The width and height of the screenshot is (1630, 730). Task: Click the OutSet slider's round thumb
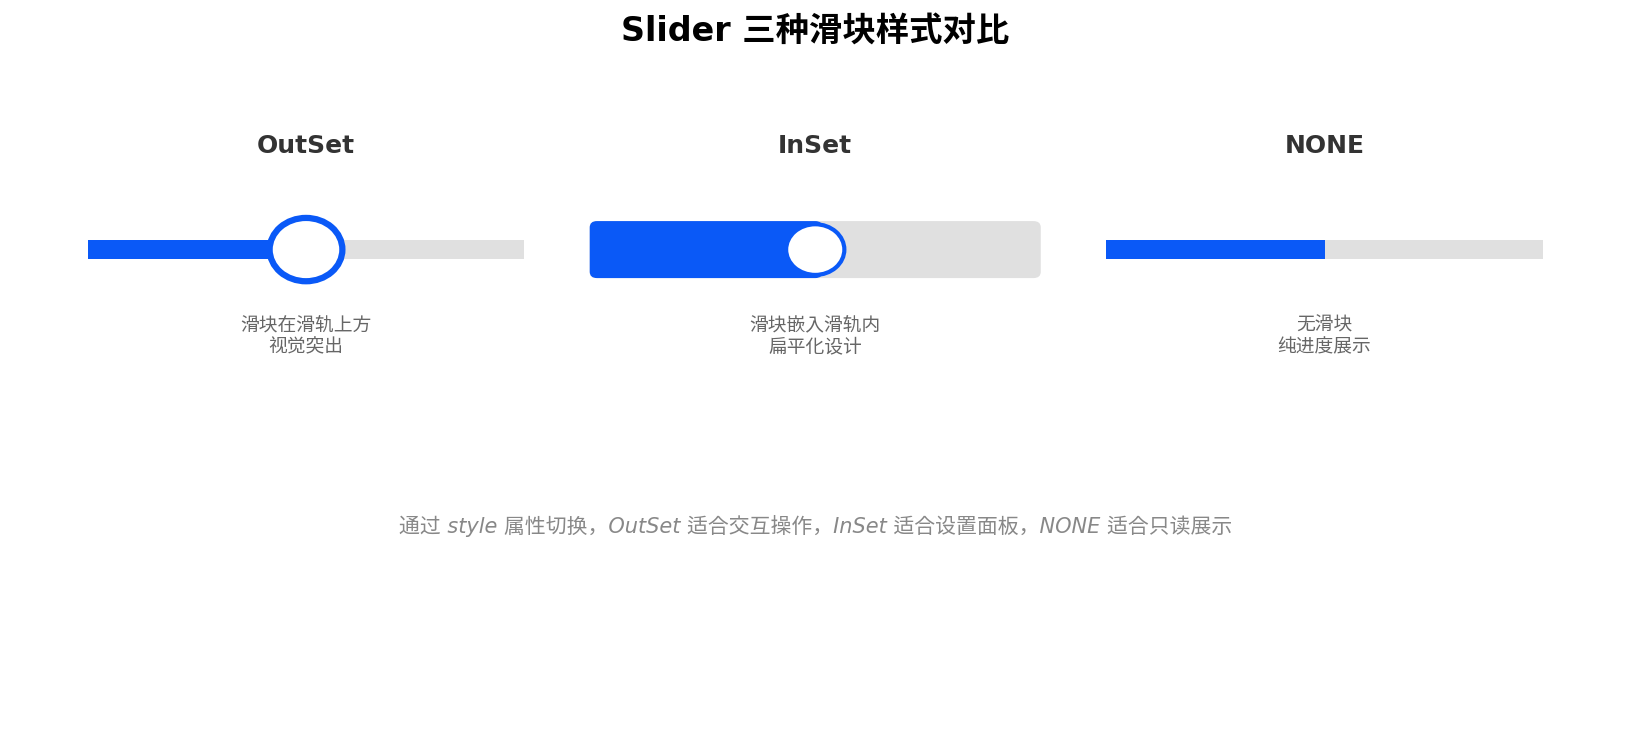(x=306, y=249)
